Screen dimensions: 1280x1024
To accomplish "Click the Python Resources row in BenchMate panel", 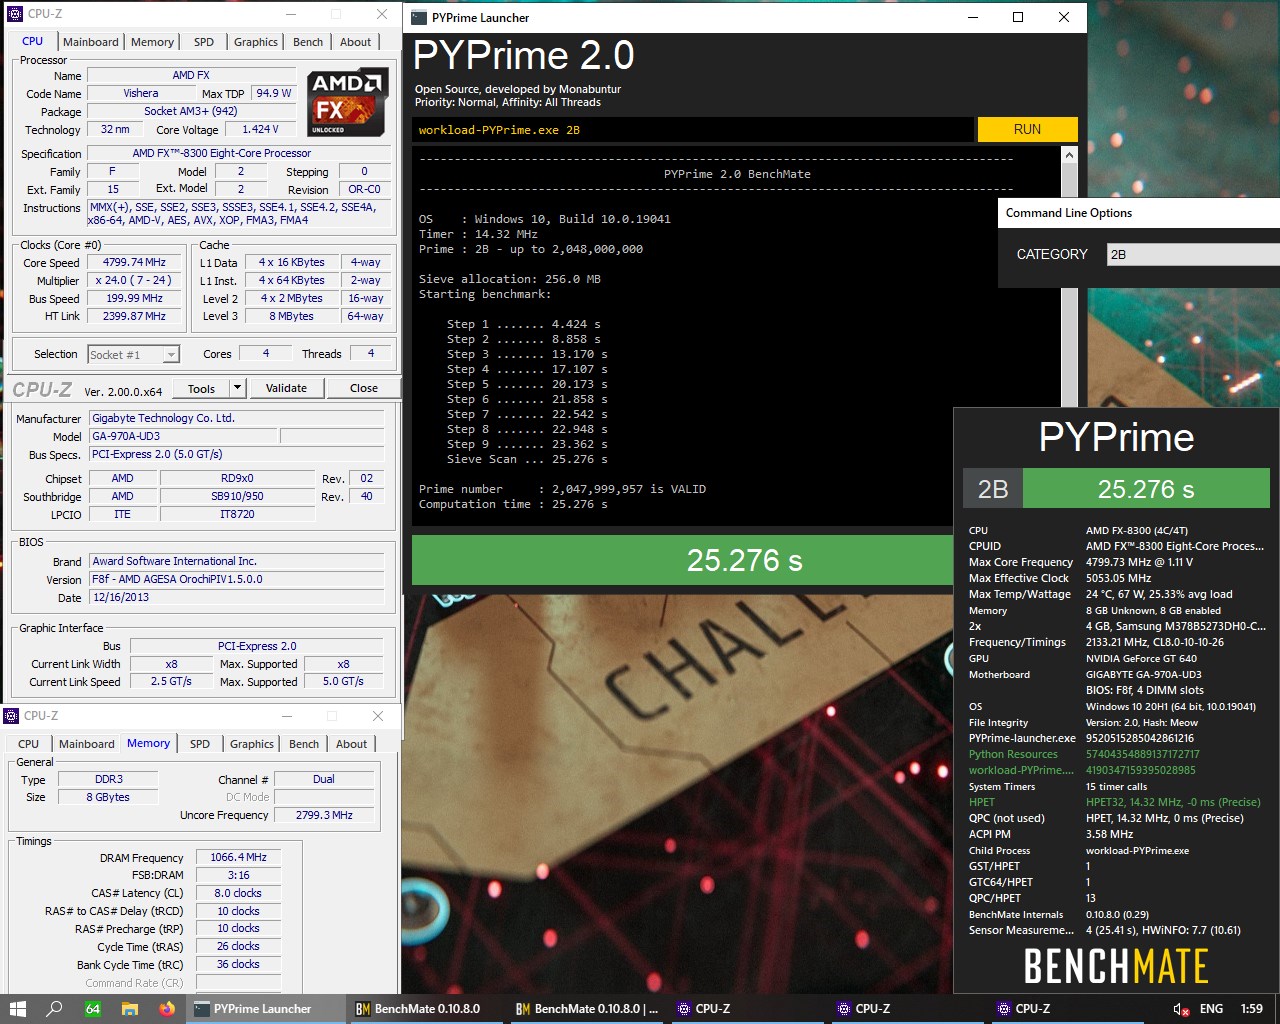I will 1116,754.
